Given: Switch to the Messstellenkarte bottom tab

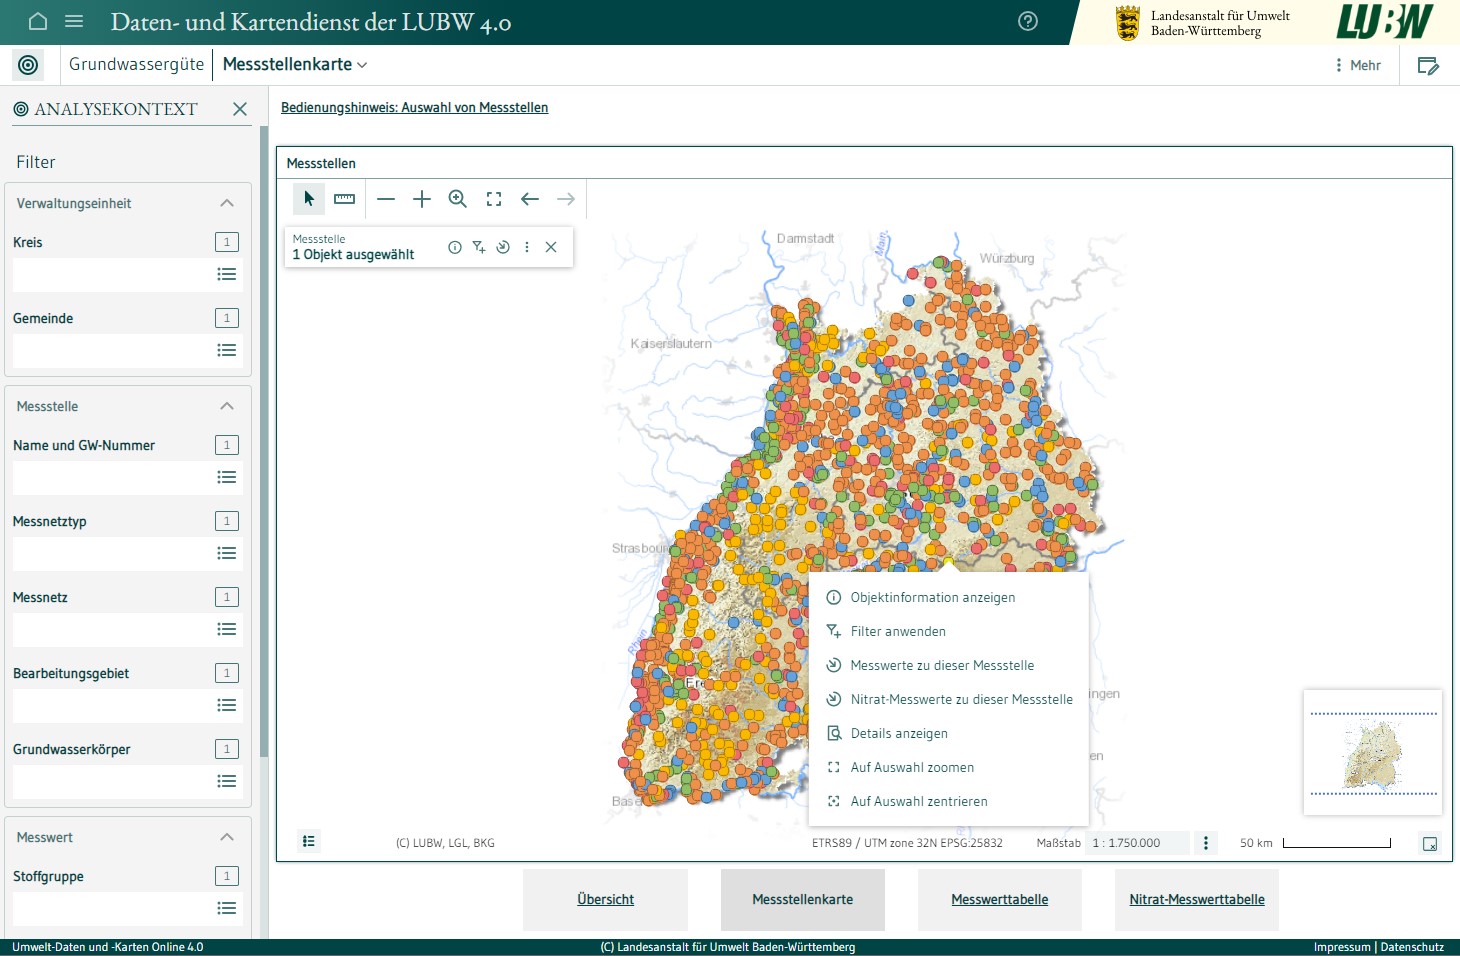Looking at the screenshot, I should tap(803, 900).
